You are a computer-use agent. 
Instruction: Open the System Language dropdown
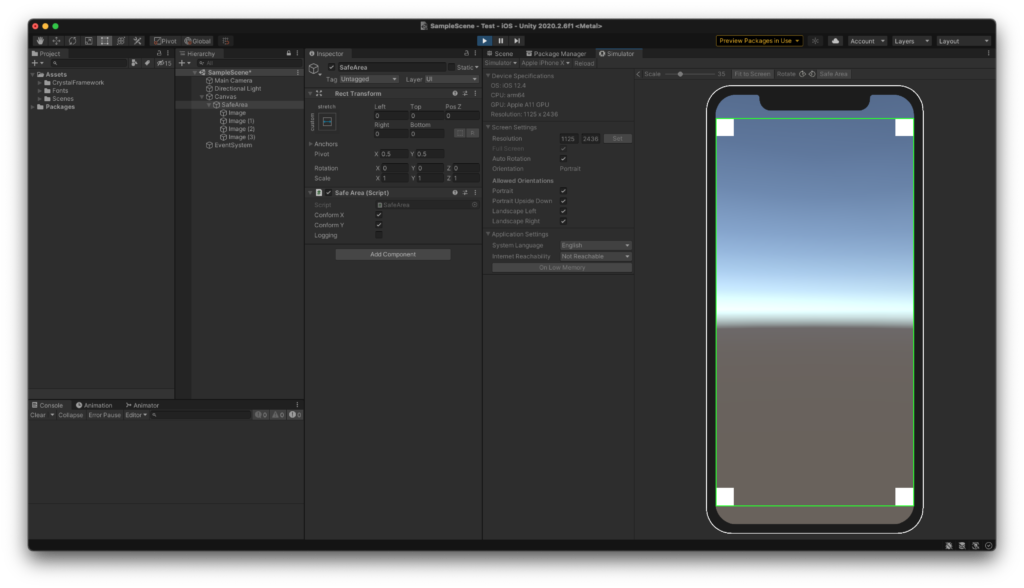click(x=595, y=244)
